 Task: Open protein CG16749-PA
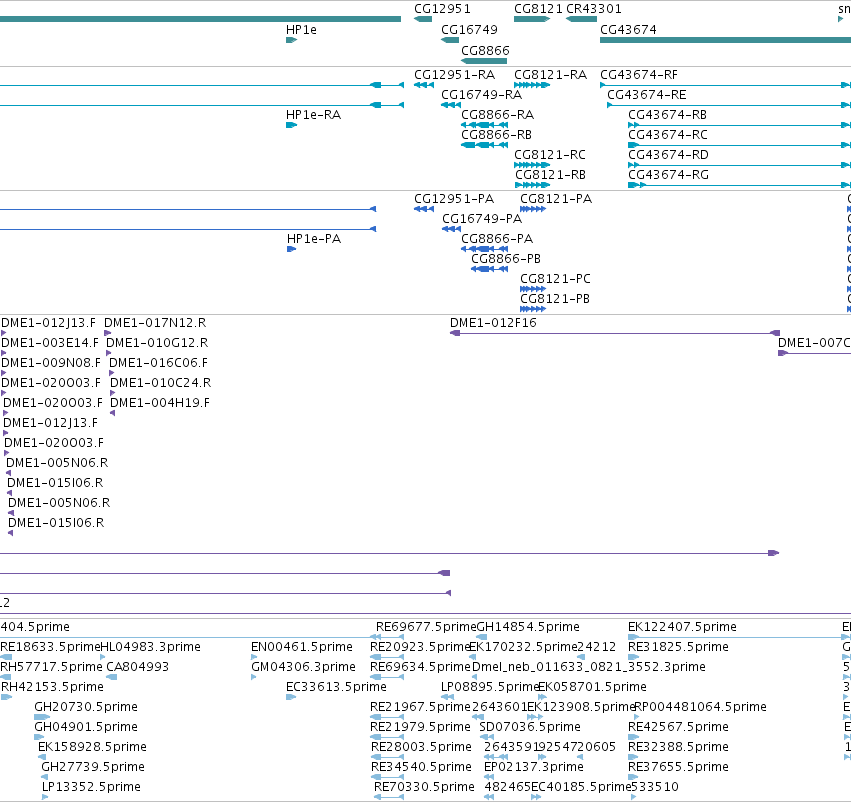coord(481,219)
